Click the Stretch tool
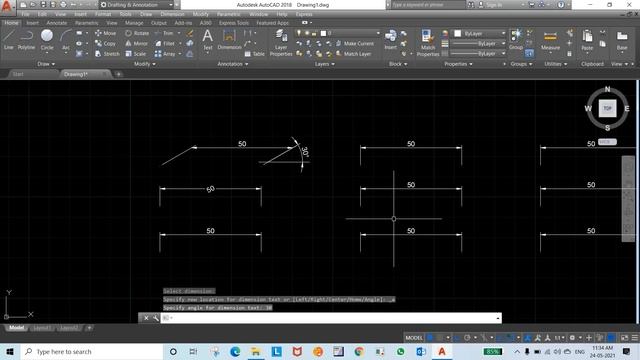 107,54
